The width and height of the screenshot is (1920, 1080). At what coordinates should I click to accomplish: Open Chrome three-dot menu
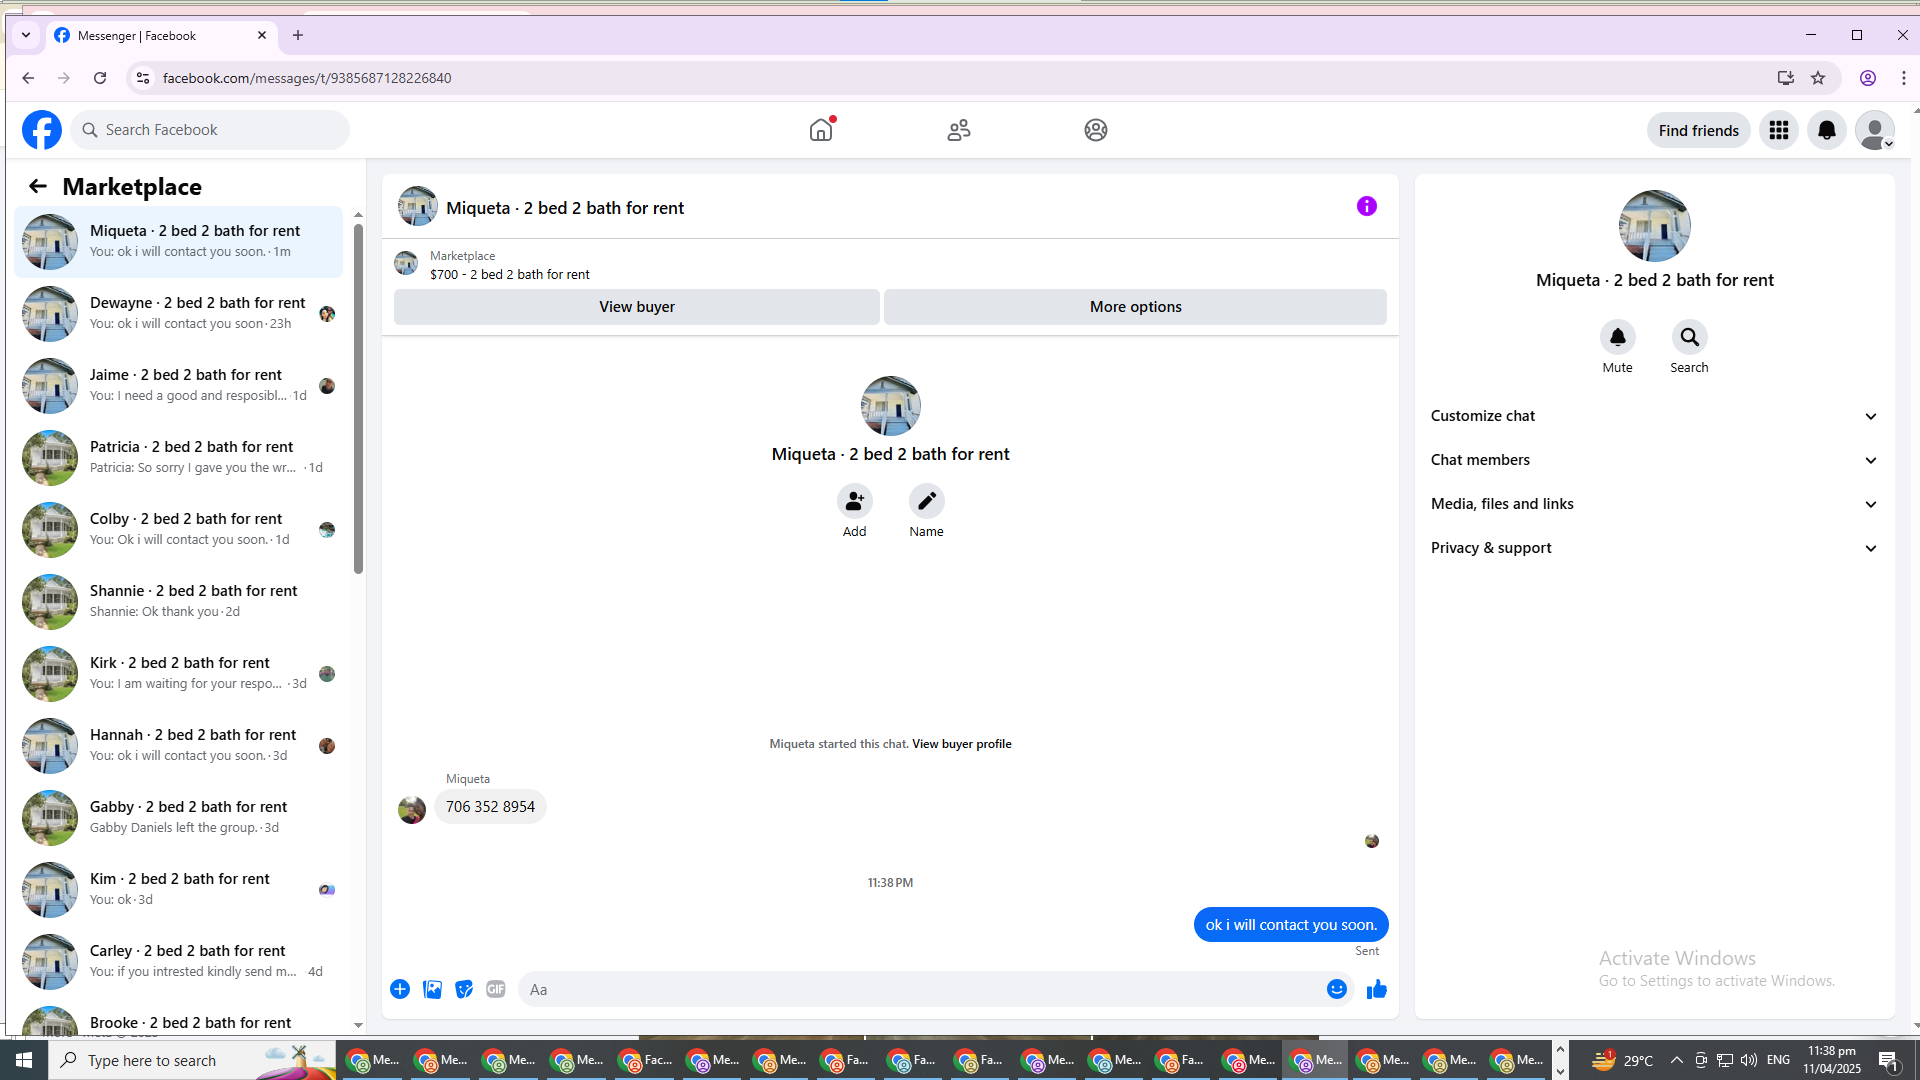(1904, 78)
